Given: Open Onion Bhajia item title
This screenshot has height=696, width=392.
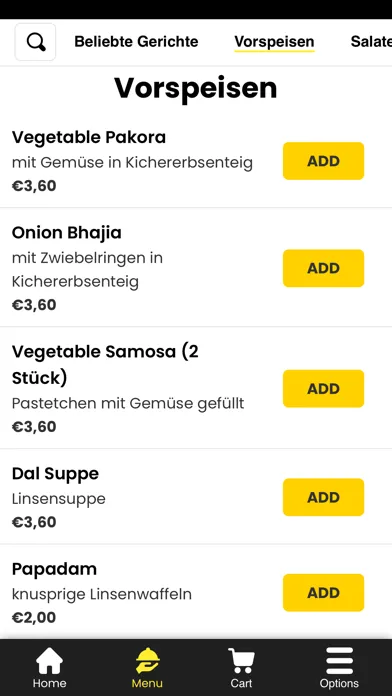Looking at the screenshot, I should coord(67,233).
